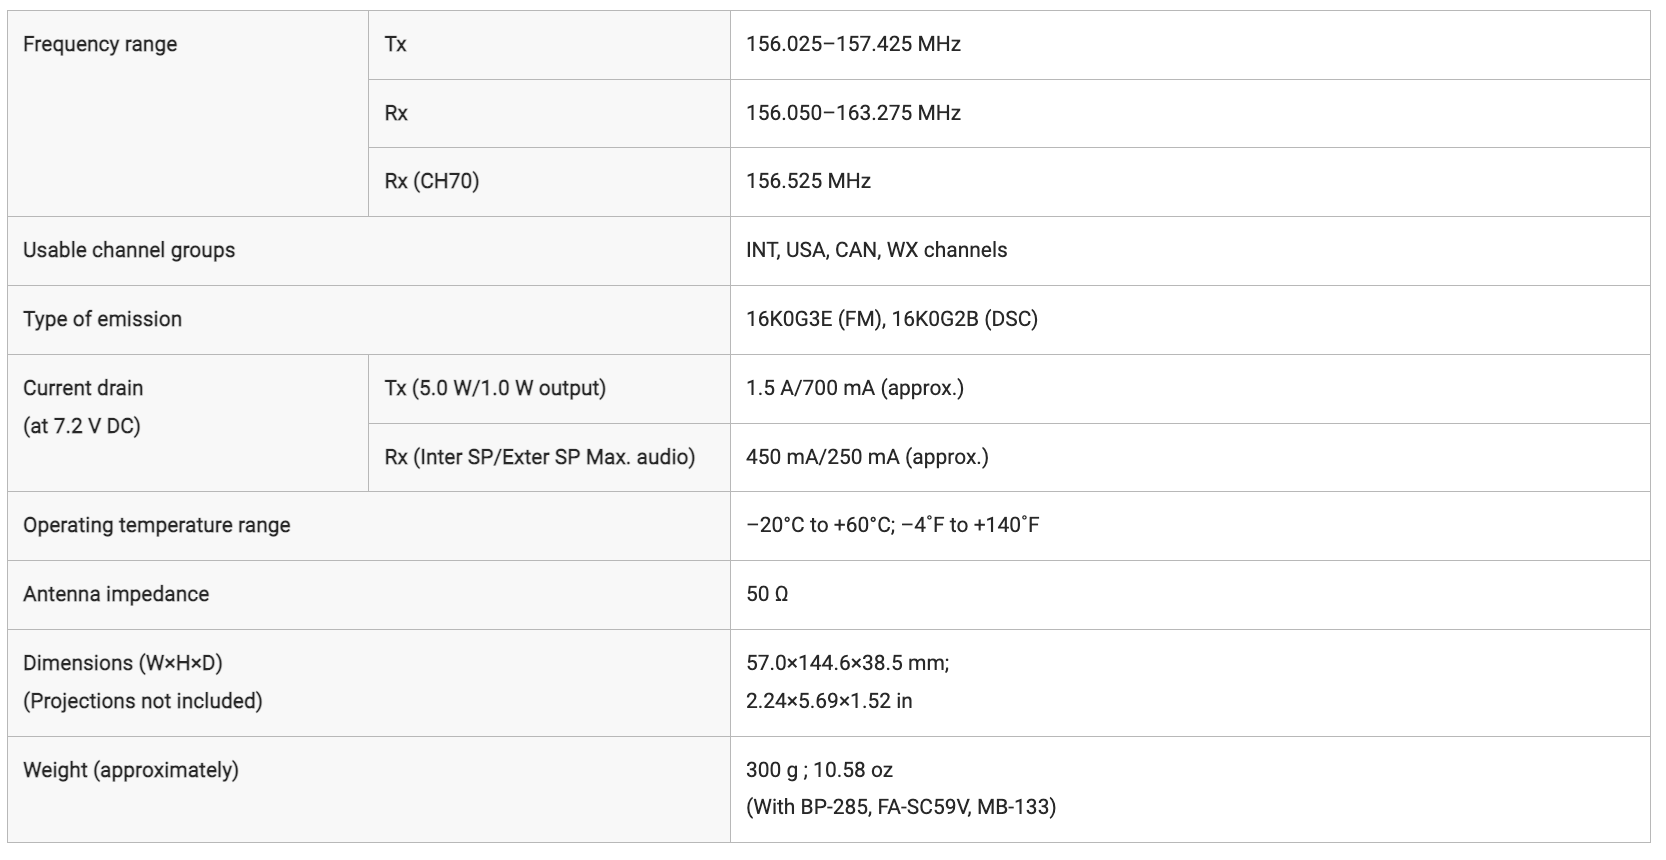Viewport: 1666px width, 860px height.
Task: Click the Frequency range row label
Action: click(x=100, y=44)
